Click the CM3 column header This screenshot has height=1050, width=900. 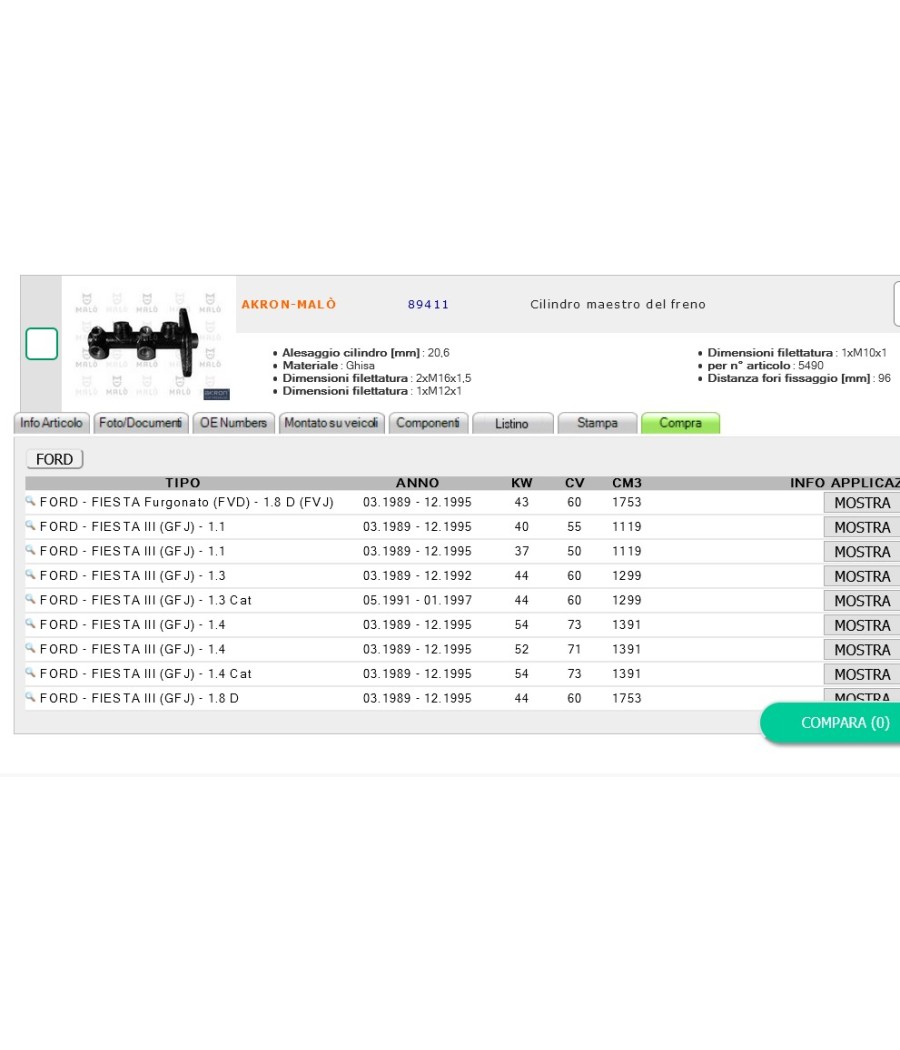[x=627, y=483]
